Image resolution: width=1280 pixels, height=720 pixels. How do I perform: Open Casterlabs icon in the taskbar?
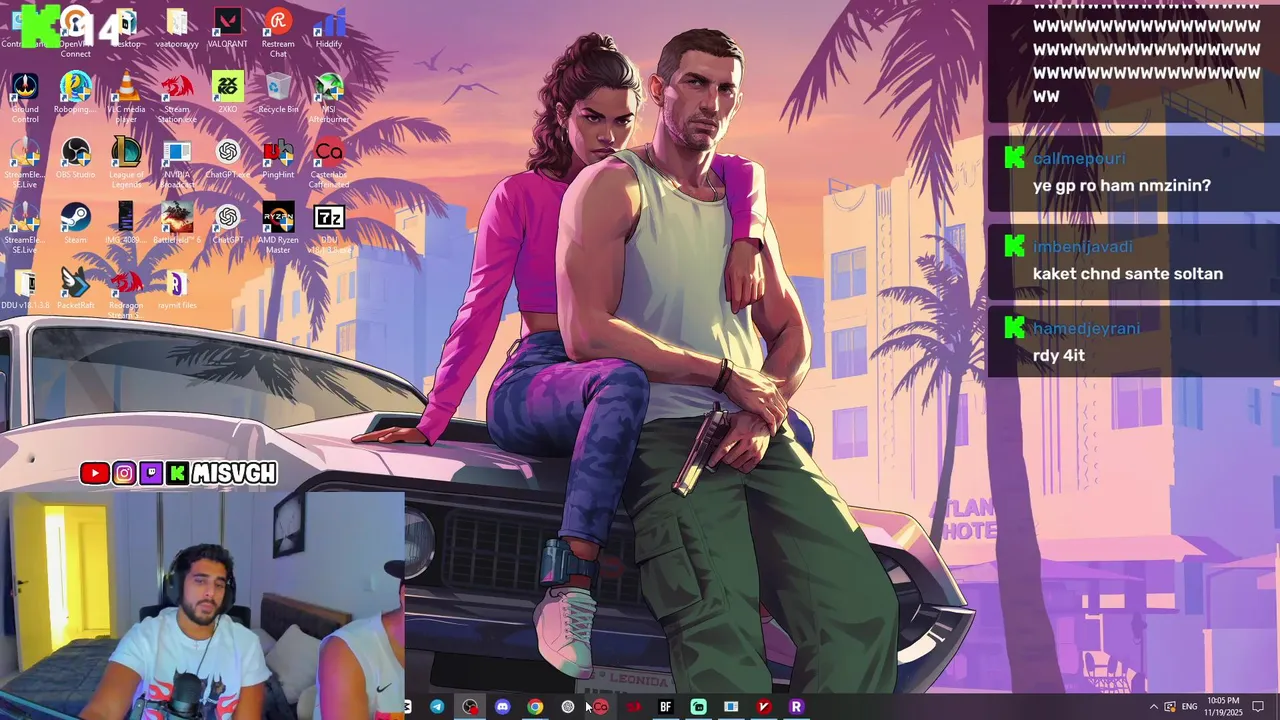pos(600,707)
